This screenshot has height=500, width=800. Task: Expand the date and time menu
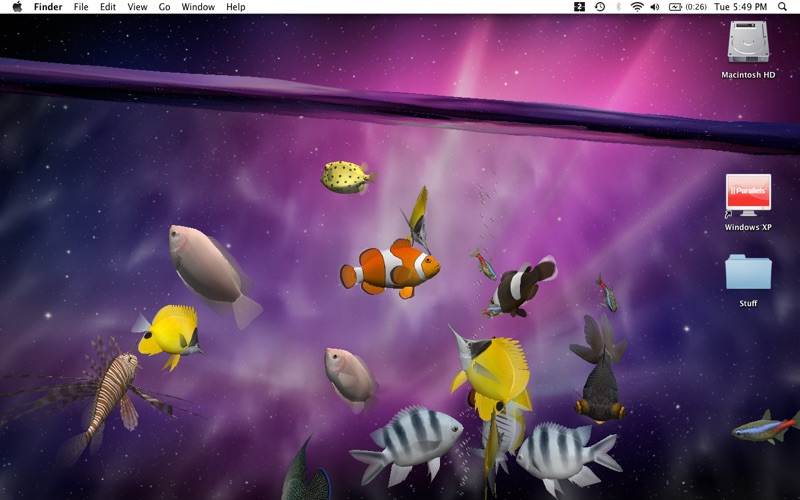pyautogui.click(x=740, y=7)
